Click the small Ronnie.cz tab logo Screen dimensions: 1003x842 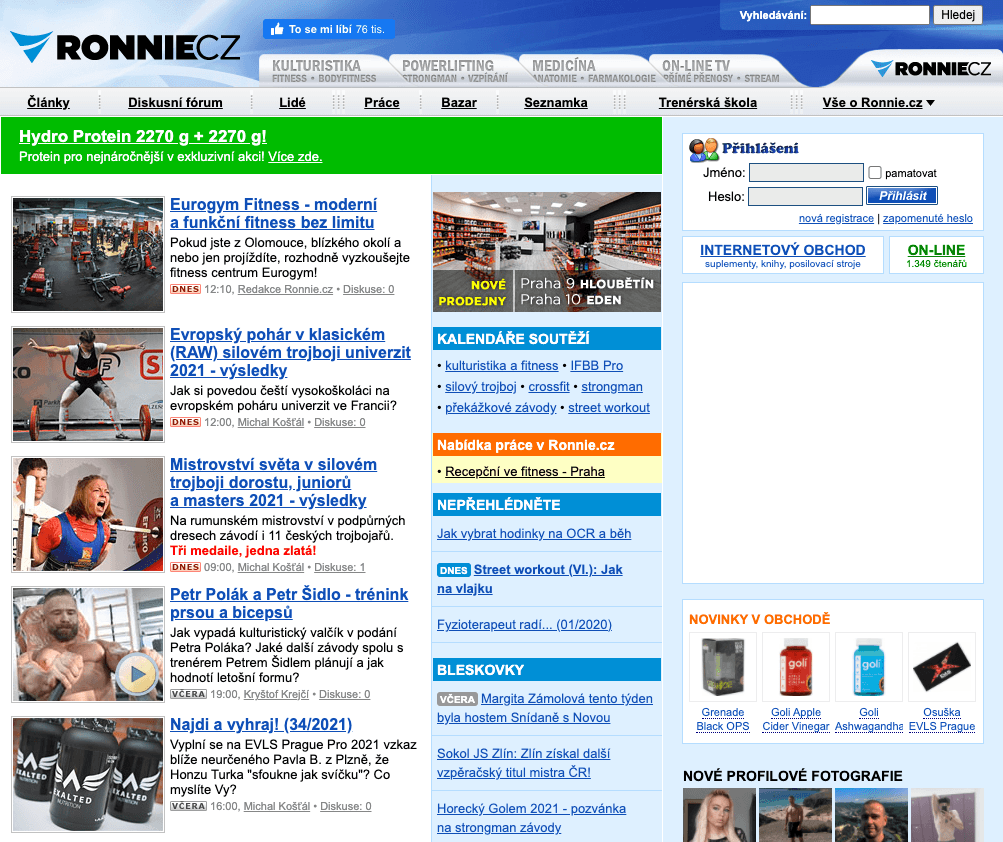pos(931,68)
